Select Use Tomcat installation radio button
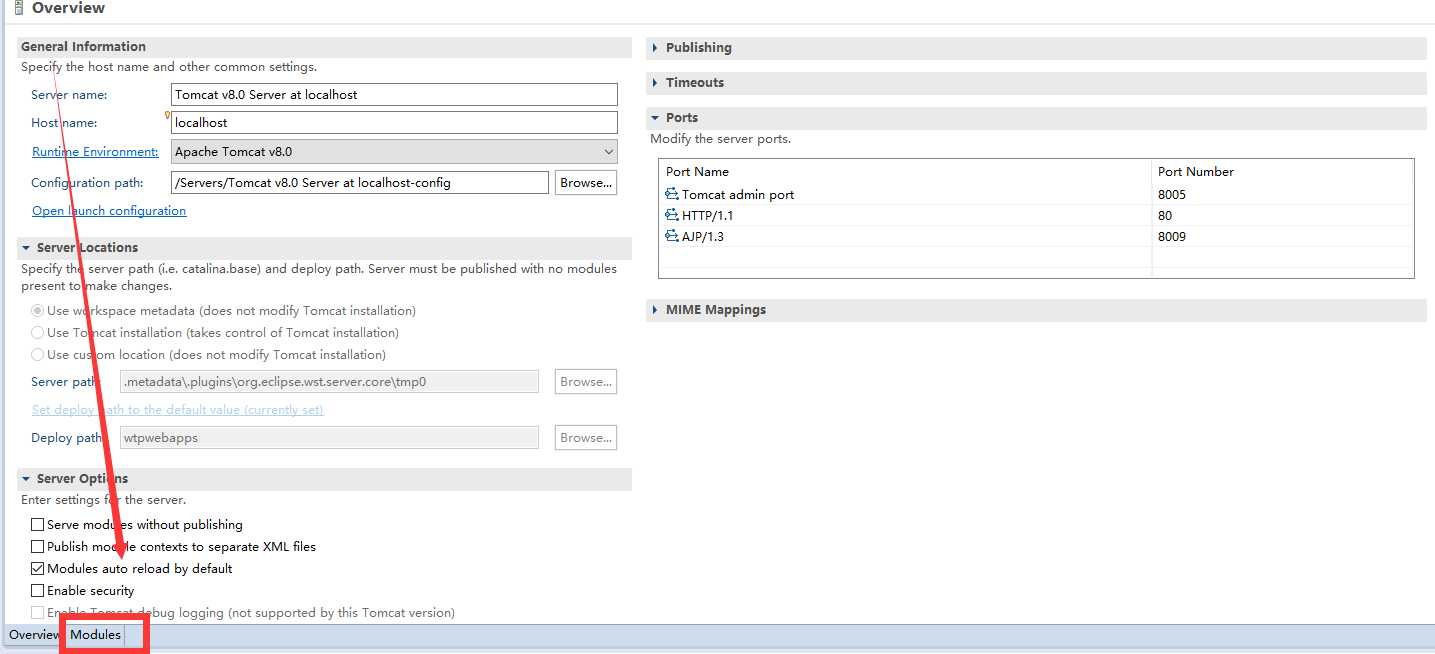The width and height of the screenshot is (1435, 654). pyautogui.click(x=38, y=332)
